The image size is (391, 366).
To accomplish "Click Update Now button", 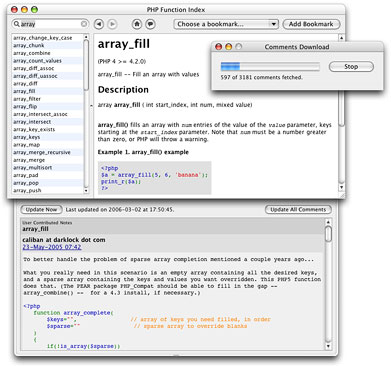I will 41,210.
